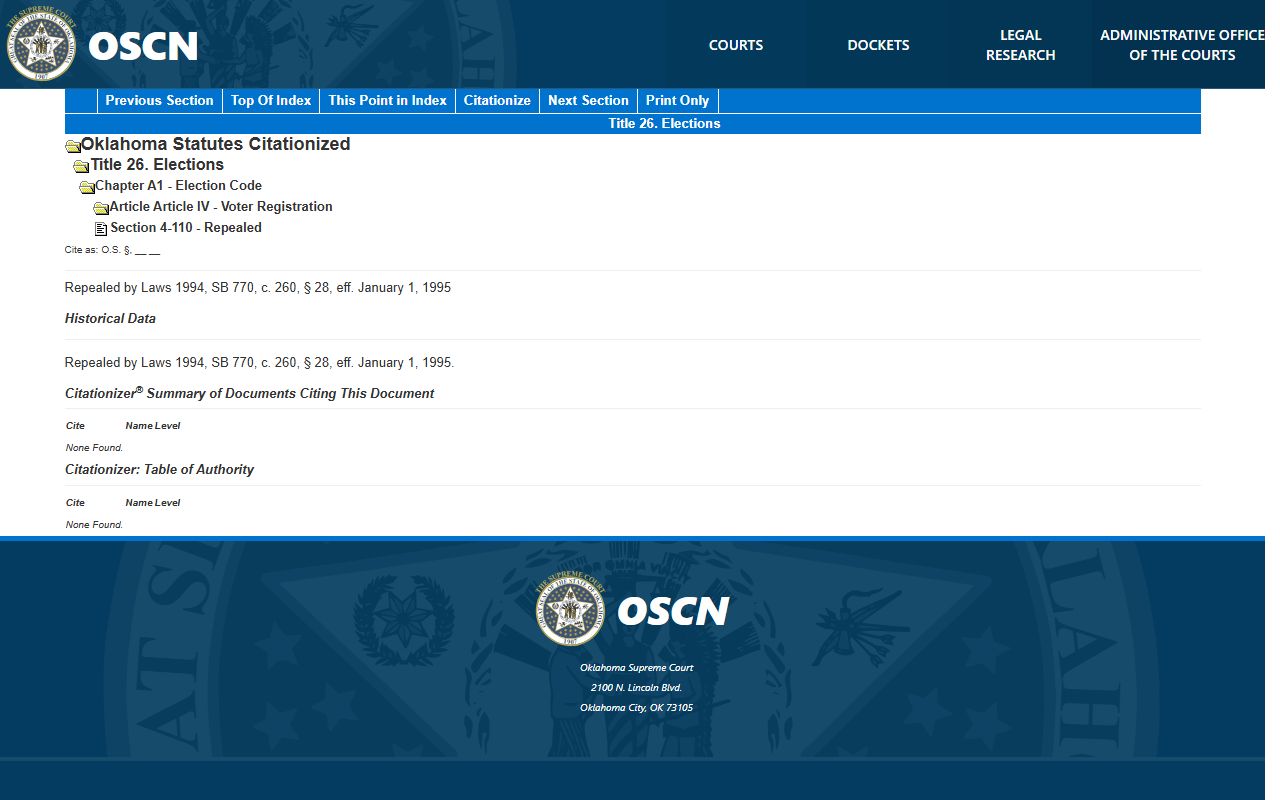Viewport: 1280px width, 800px height.
Task: Open the folder icon beside Chapter A1 - Election Code
Action: 87,187
